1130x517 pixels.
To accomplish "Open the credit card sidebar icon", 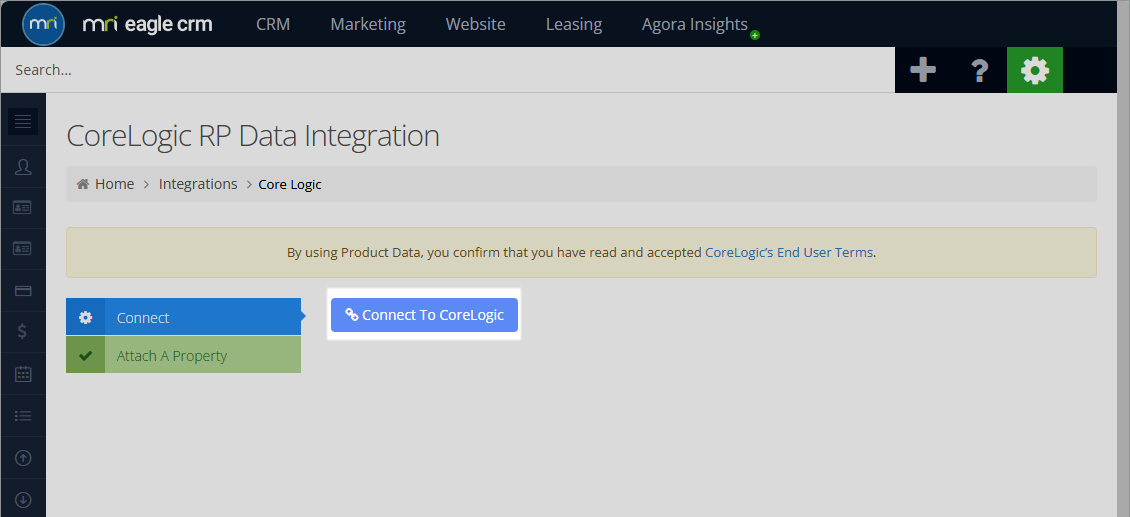I will pyautogui.click(x=23, y=291).
